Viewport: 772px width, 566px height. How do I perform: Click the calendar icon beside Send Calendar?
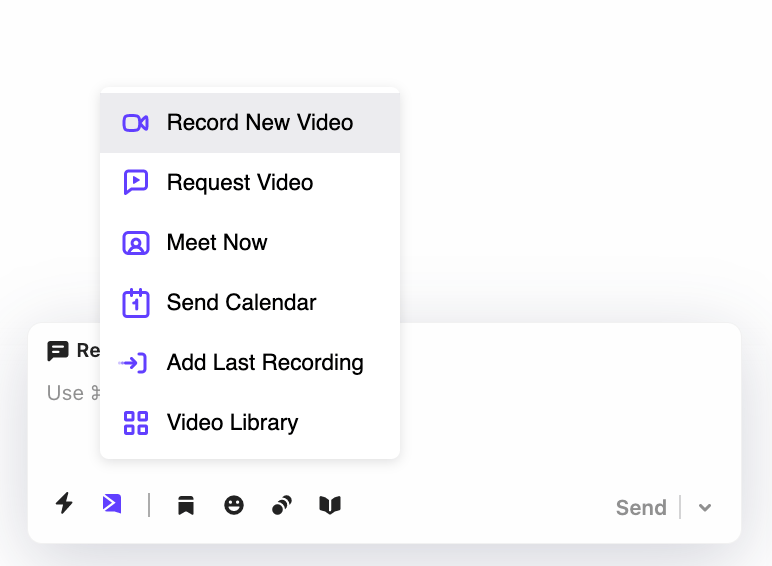click(135, 303)
